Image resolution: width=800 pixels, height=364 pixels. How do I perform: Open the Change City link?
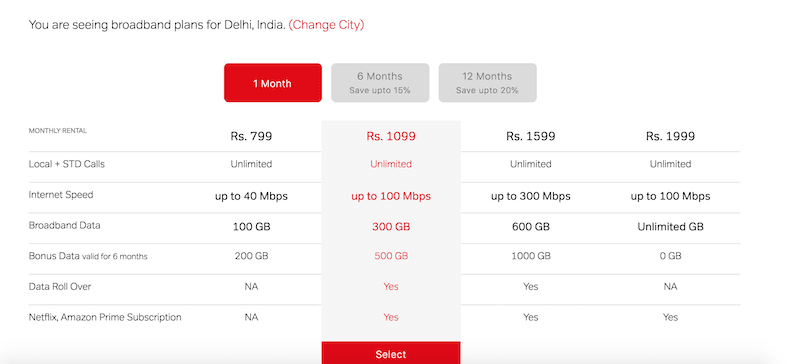pyautogui.click(x=327, y=25)
